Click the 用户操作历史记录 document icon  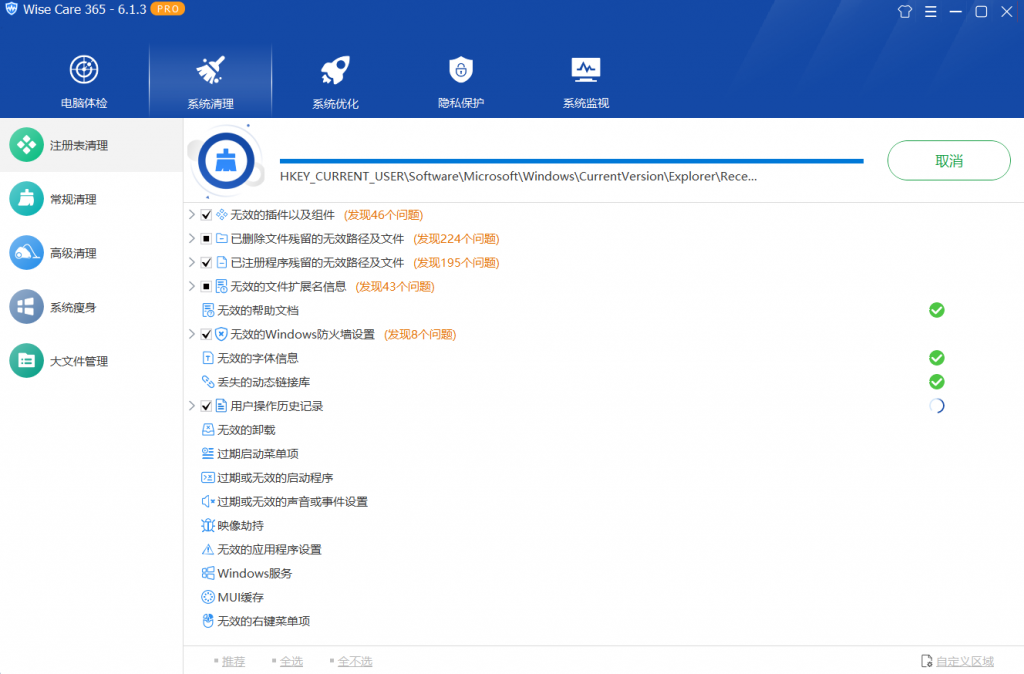[x=221, y=406]
